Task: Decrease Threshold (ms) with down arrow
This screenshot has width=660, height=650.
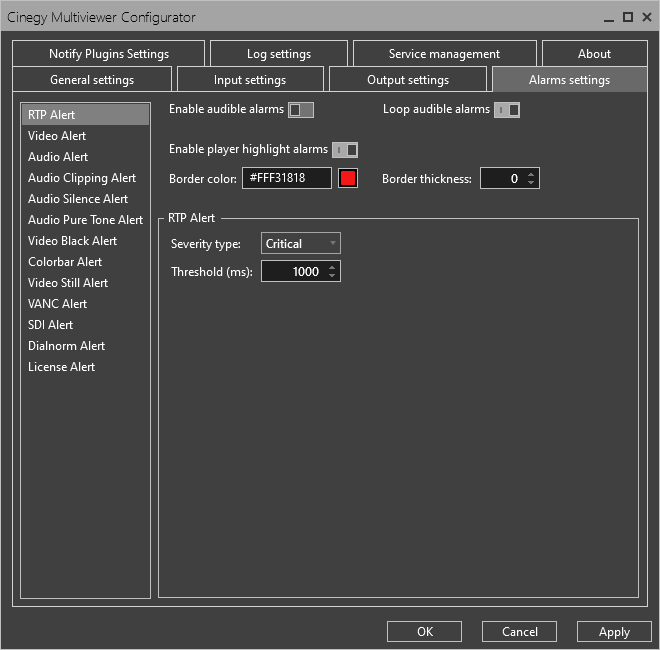Action: [x=332, y=275]
